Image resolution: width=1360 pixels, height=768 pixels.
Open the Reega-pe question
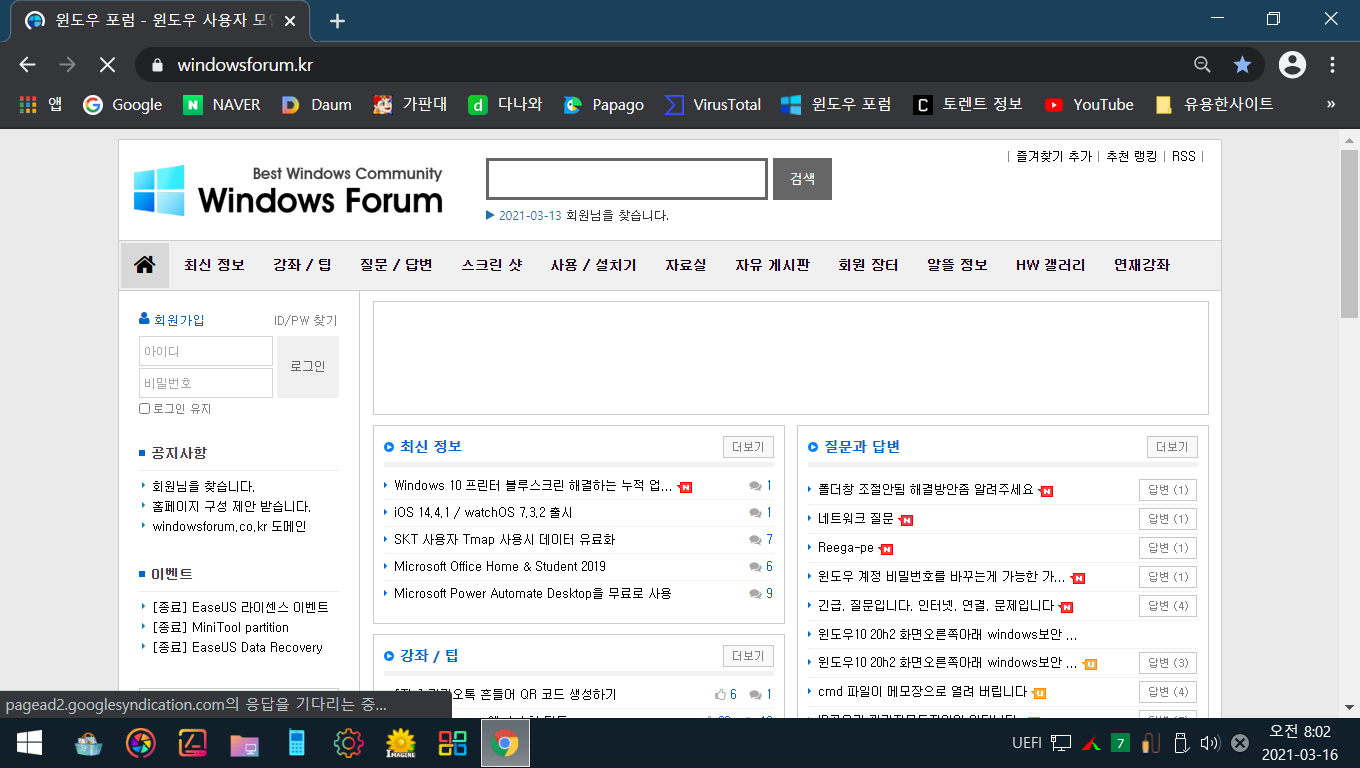[845, 548]
